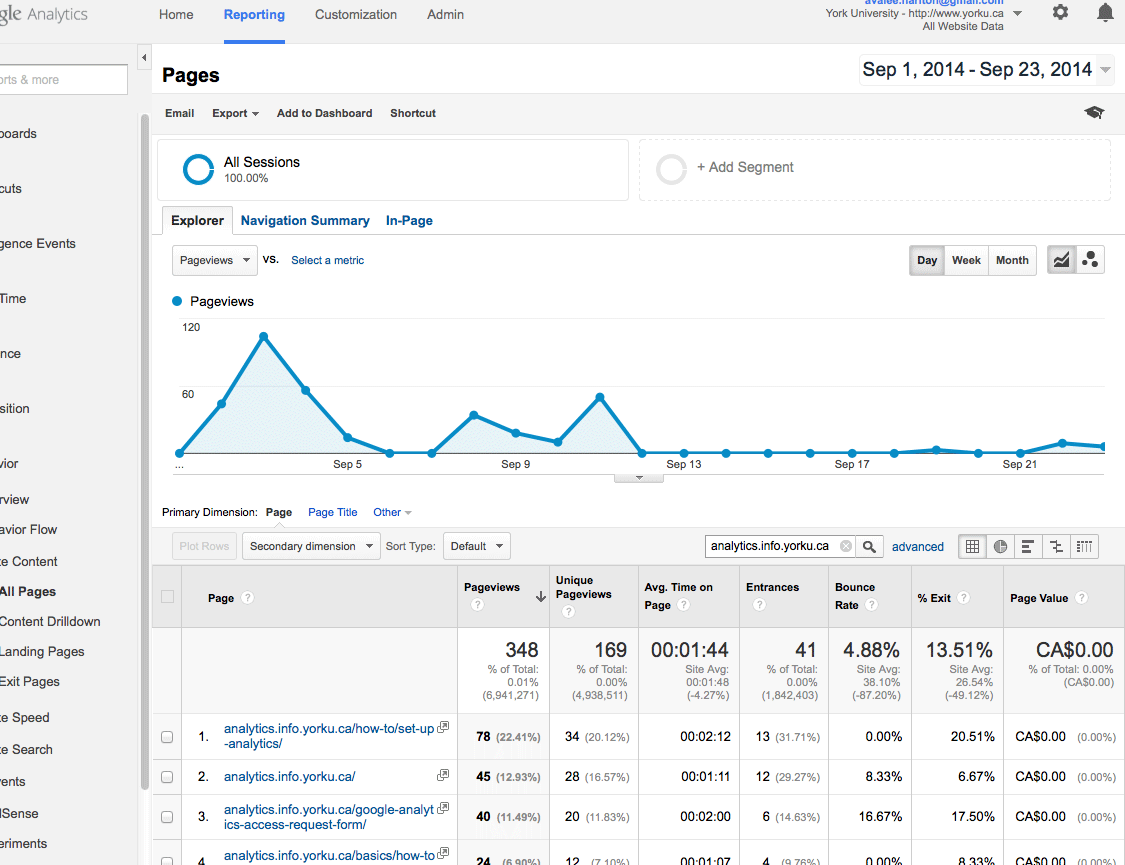Check the row 3 access-request-form checkbox

point(167,816)
